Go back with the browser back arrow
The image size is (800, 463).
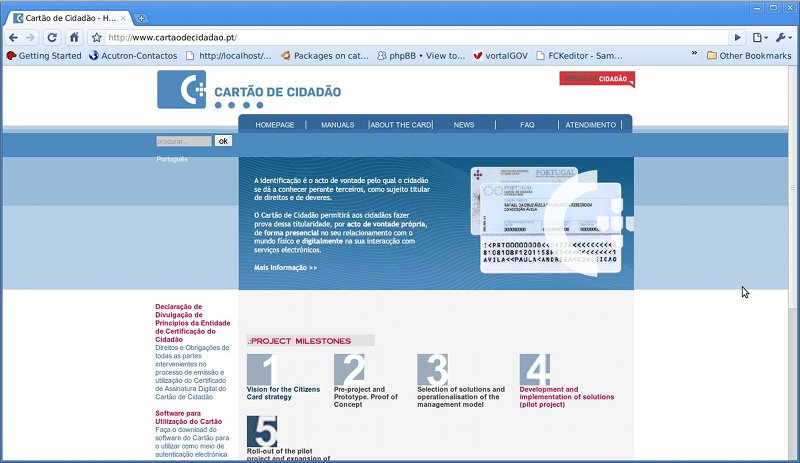pyautogui.click(x=13, y=38)
